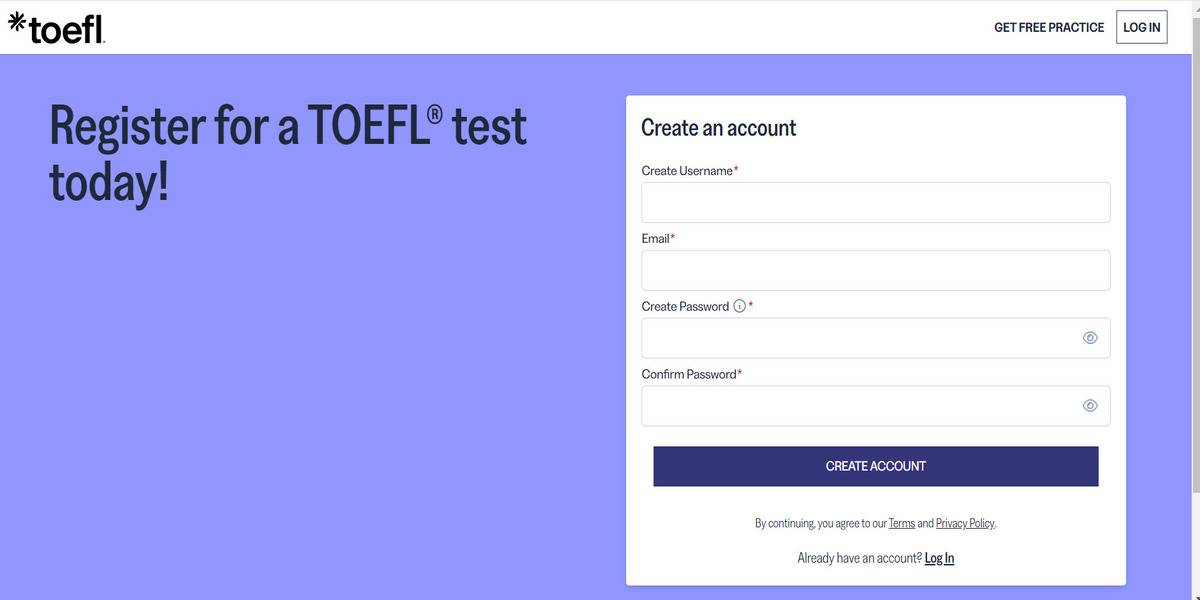Open the password requirements info icon
1200x600 pixels.
click(x=737, y=304)
